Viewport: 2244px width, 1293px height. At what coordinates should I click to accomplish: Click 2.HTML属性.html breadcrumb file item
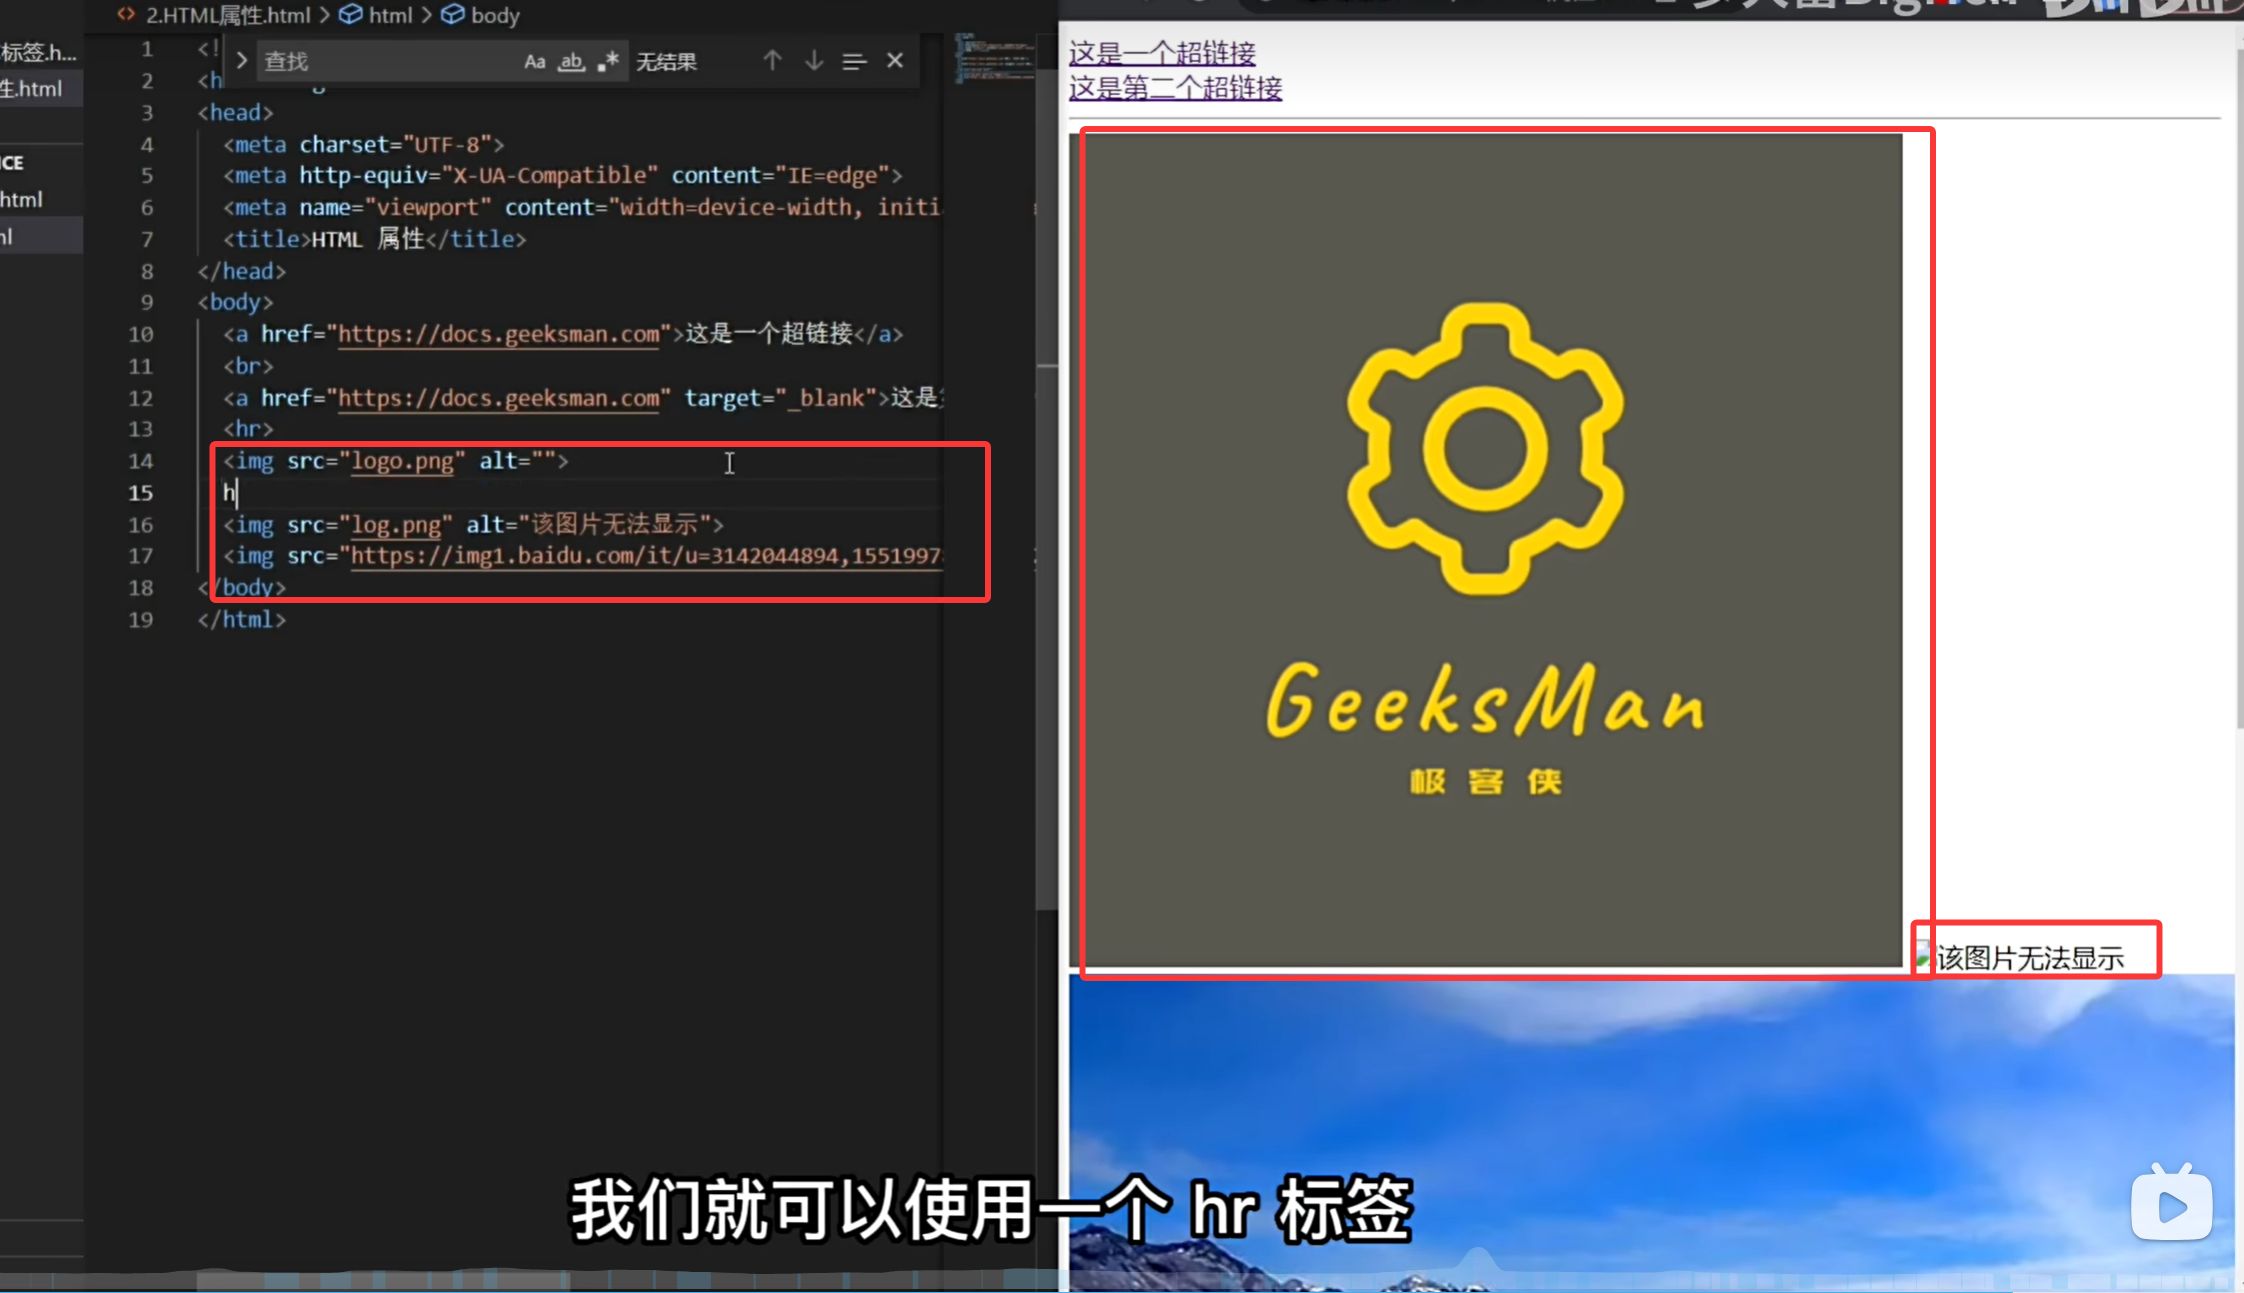(228, 15)
